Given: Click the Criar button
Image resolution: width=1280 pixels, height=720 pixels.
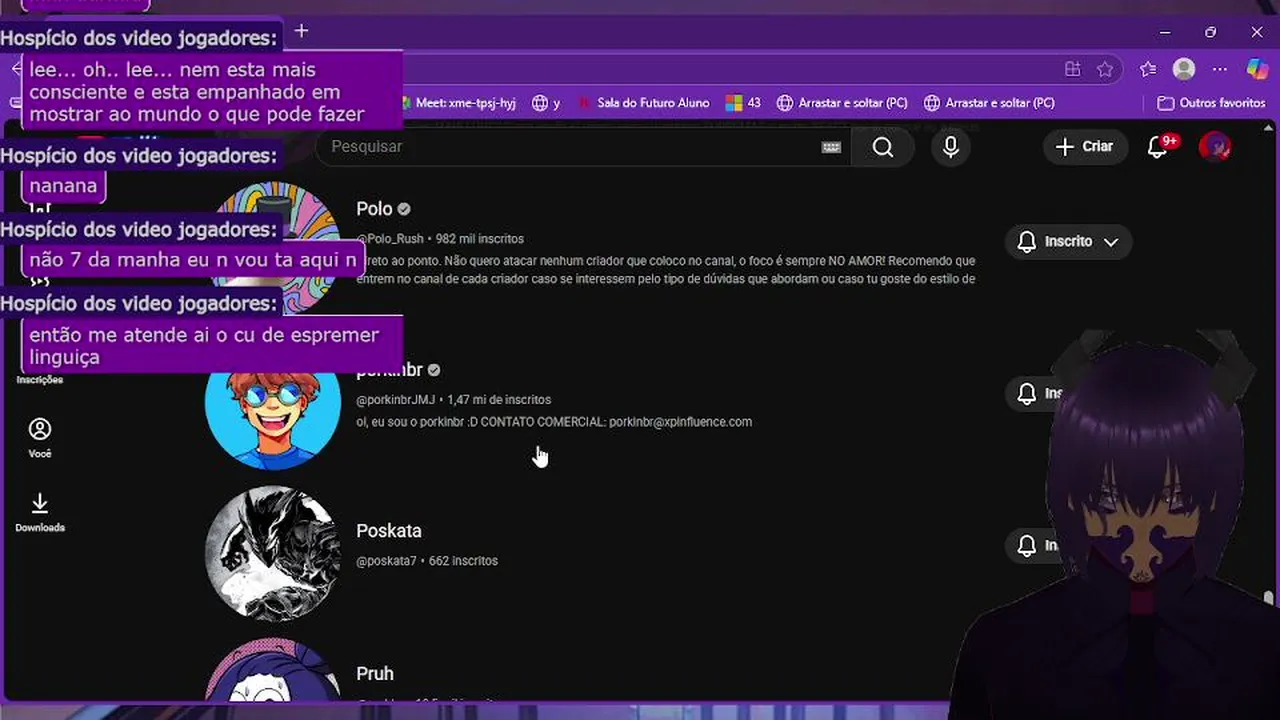Looking at the screenshot, I should point(1085,147).
